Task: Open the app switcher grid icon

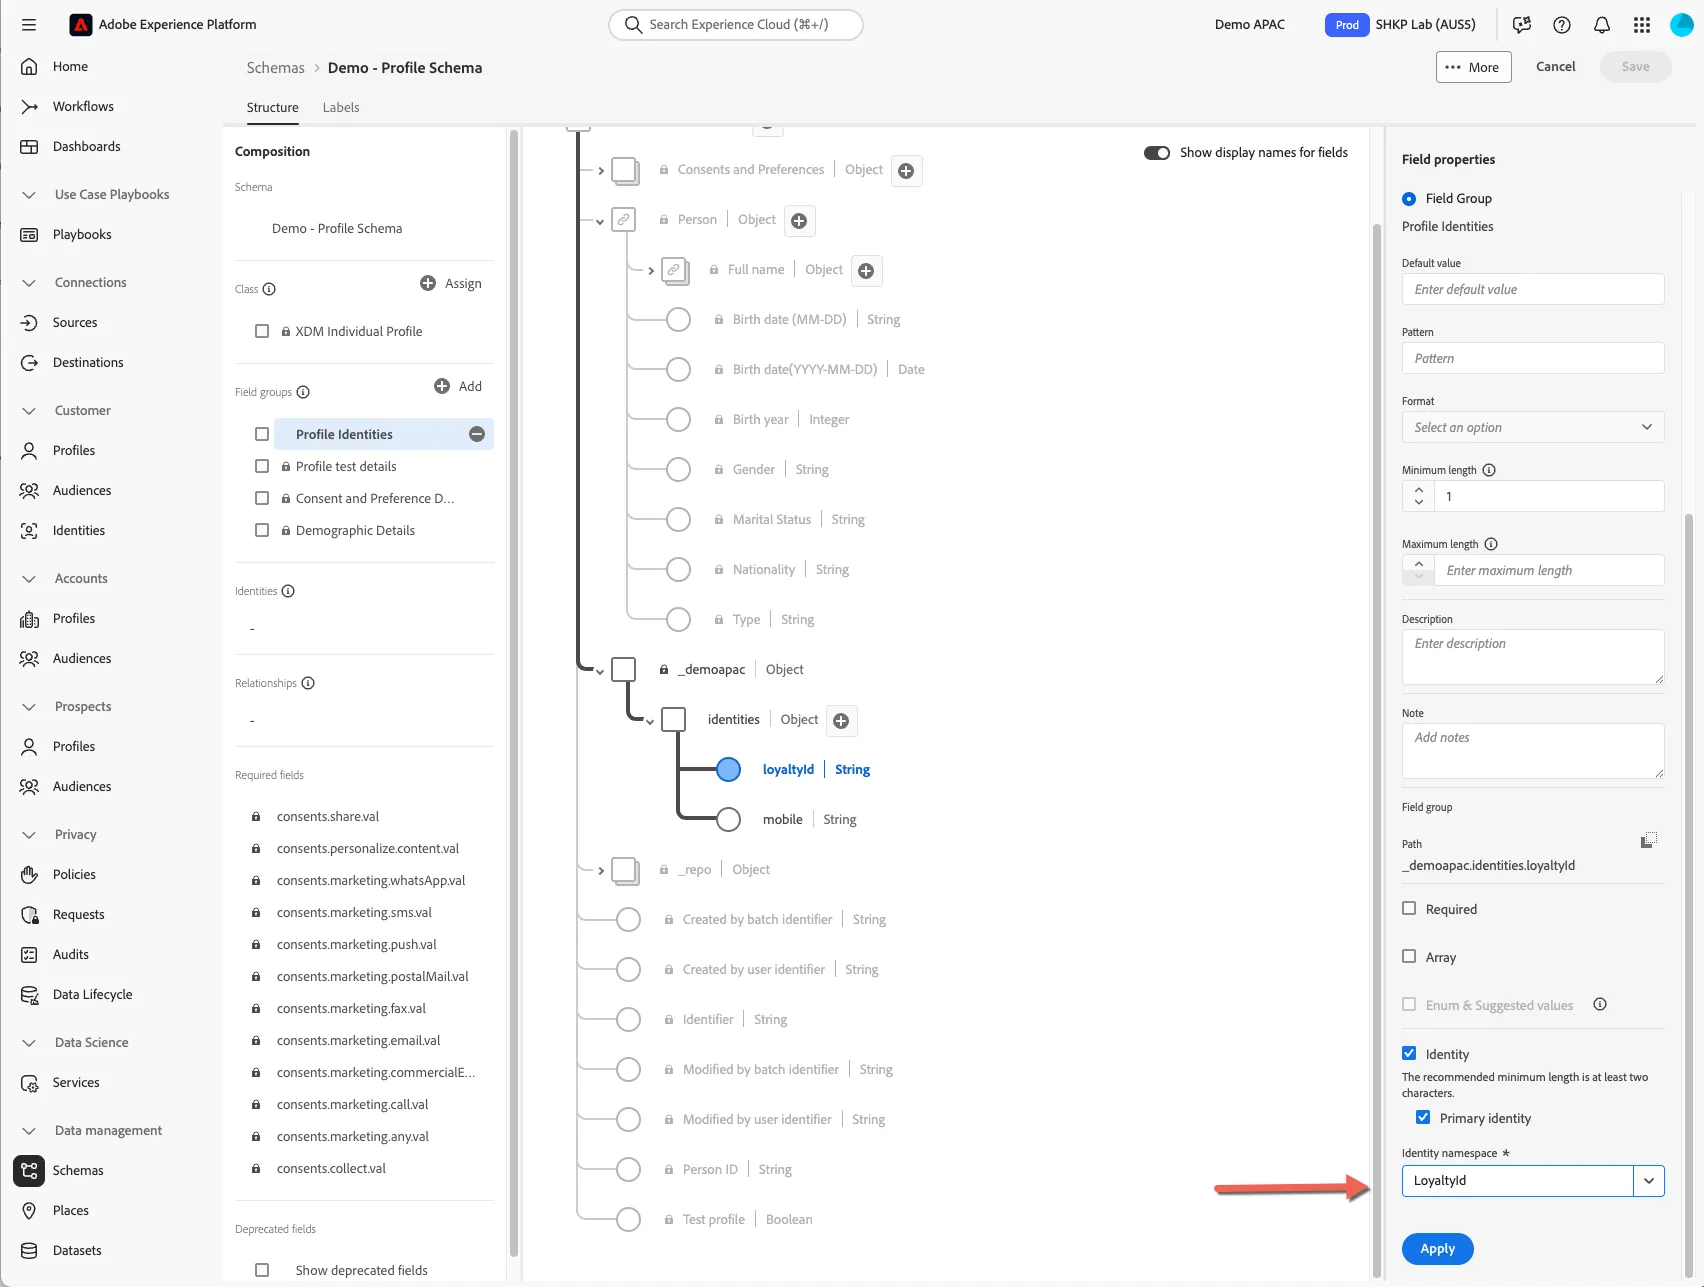Action: pyautogui.click(x=1642, y=25)
